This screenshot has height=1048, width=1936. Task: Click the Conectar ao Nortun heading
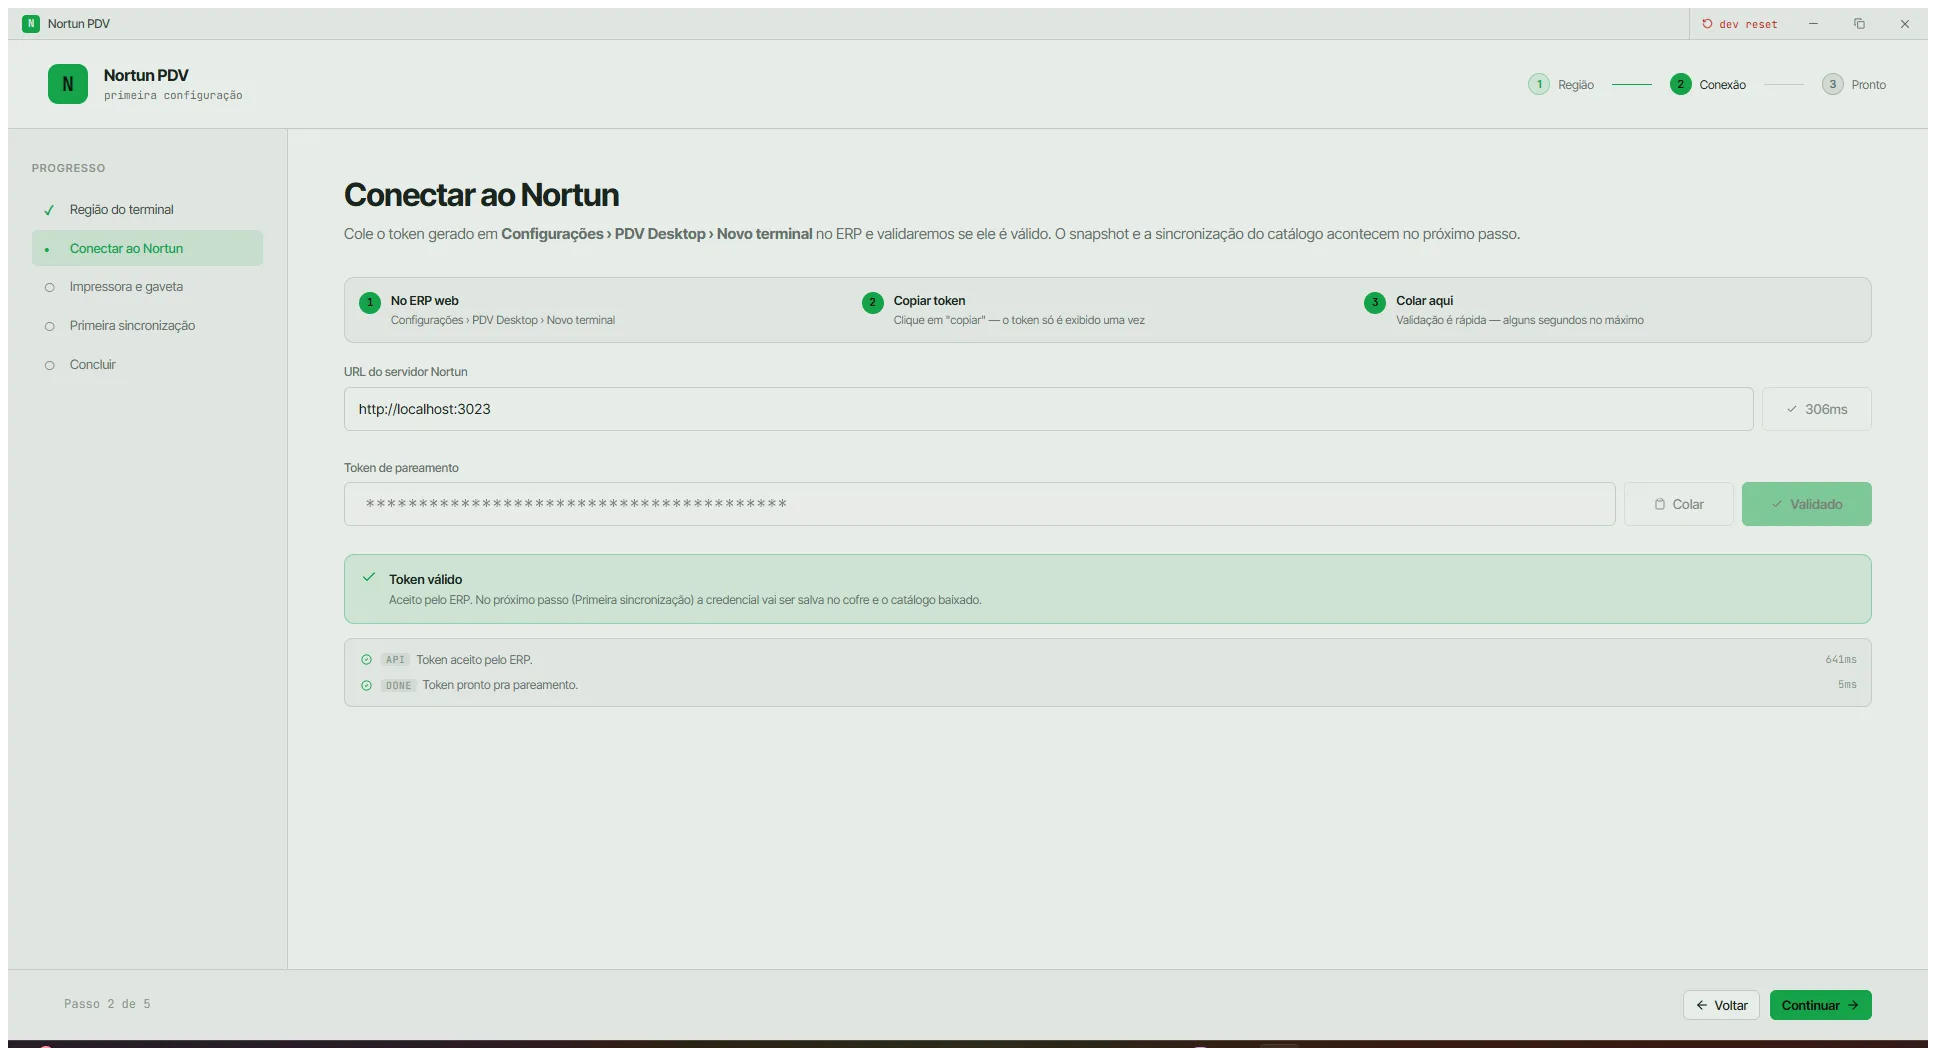[481, 195]
